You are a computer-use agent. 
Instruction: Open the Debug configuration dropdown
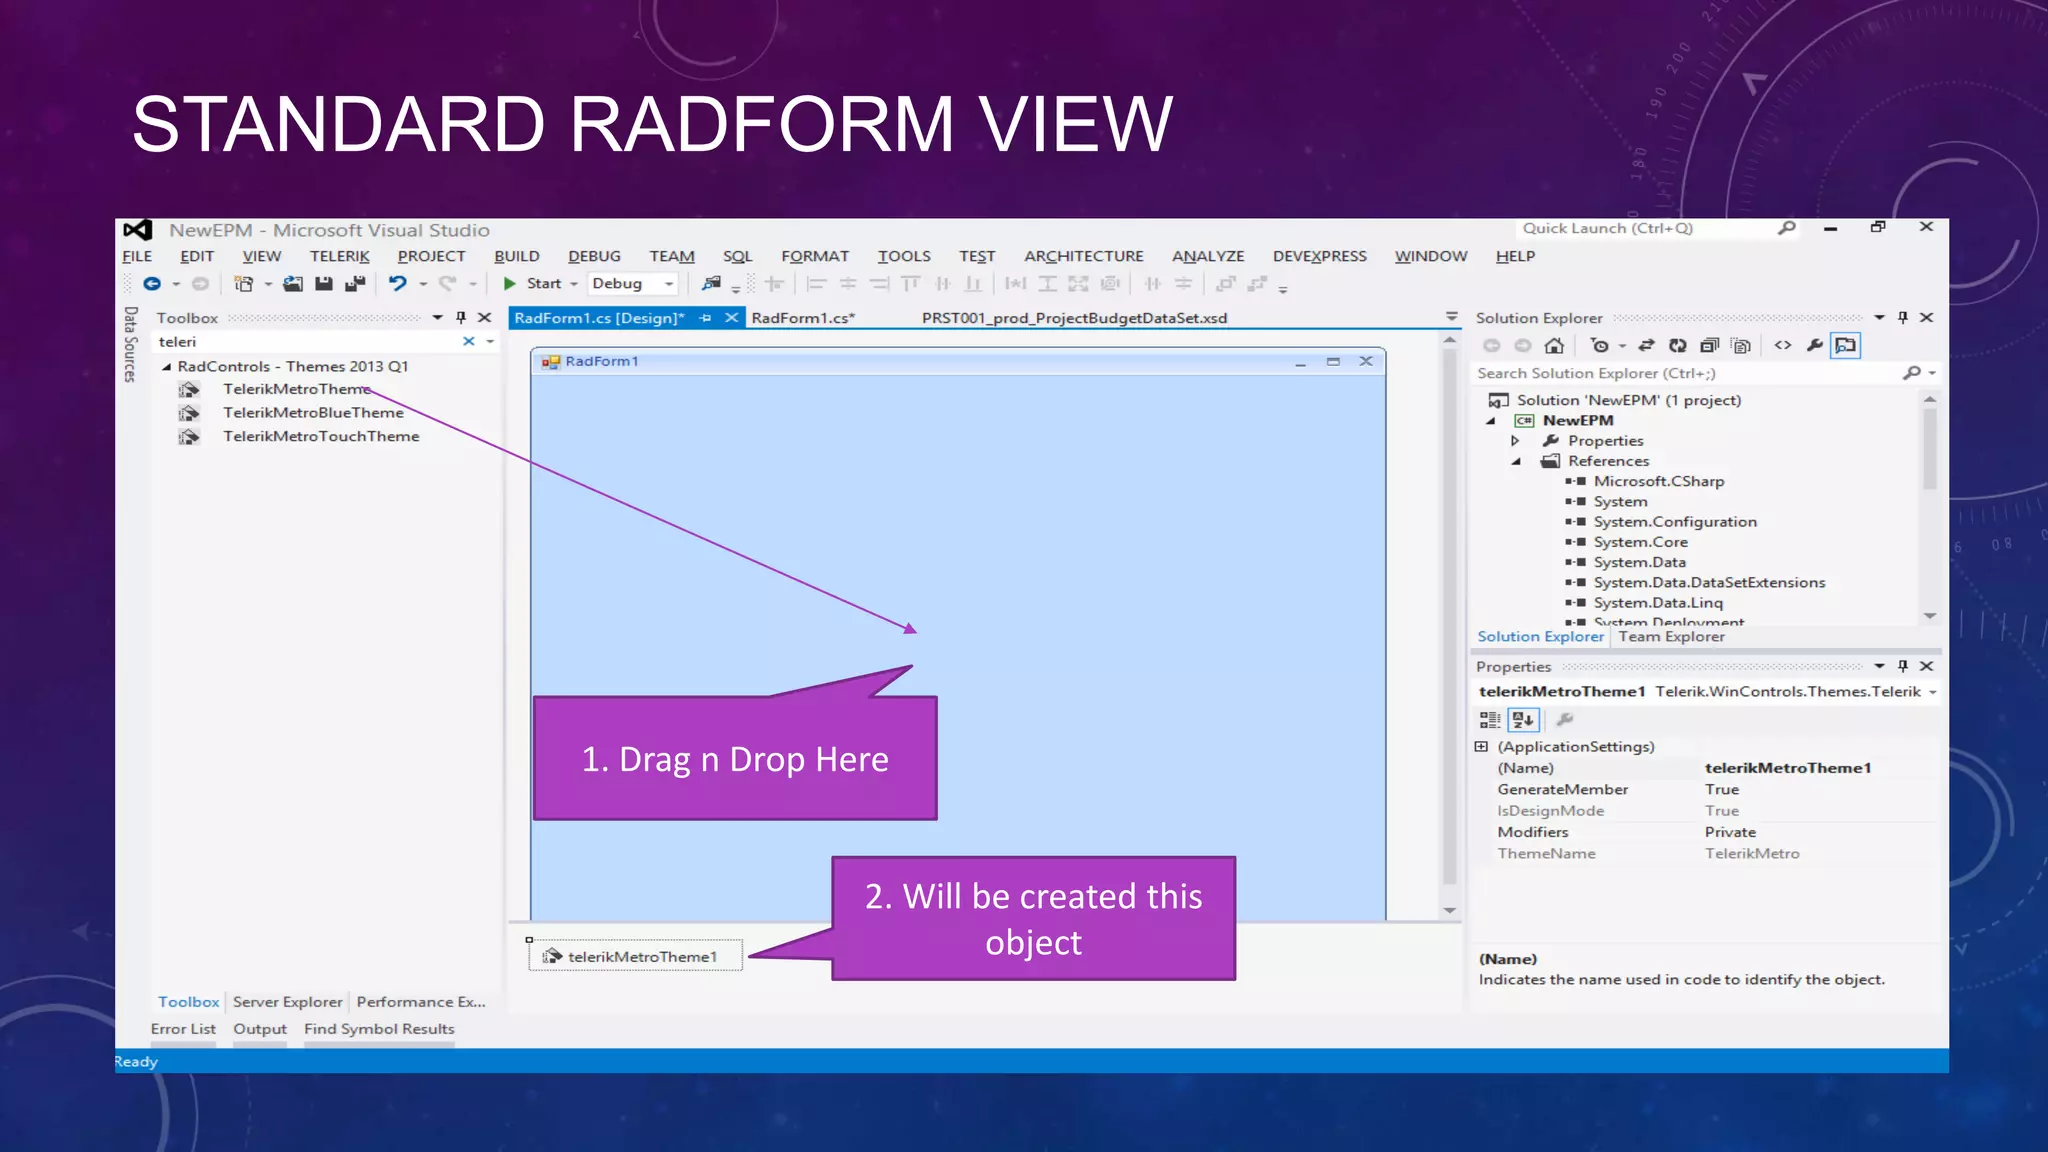tap(669, 284)
